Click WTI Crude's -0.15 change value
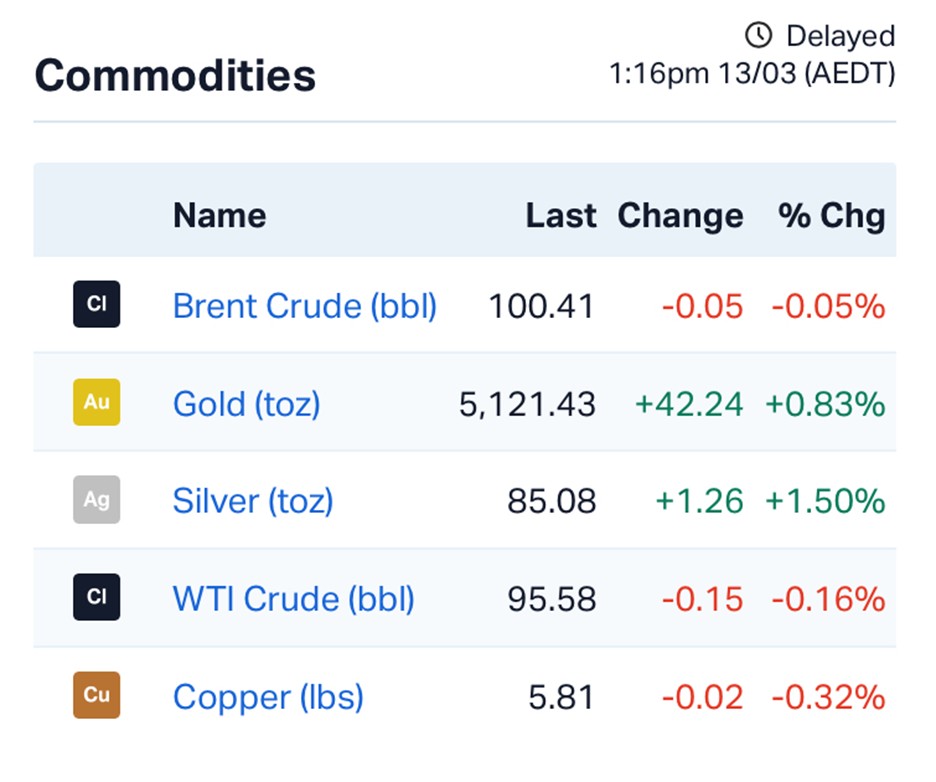 702,599
